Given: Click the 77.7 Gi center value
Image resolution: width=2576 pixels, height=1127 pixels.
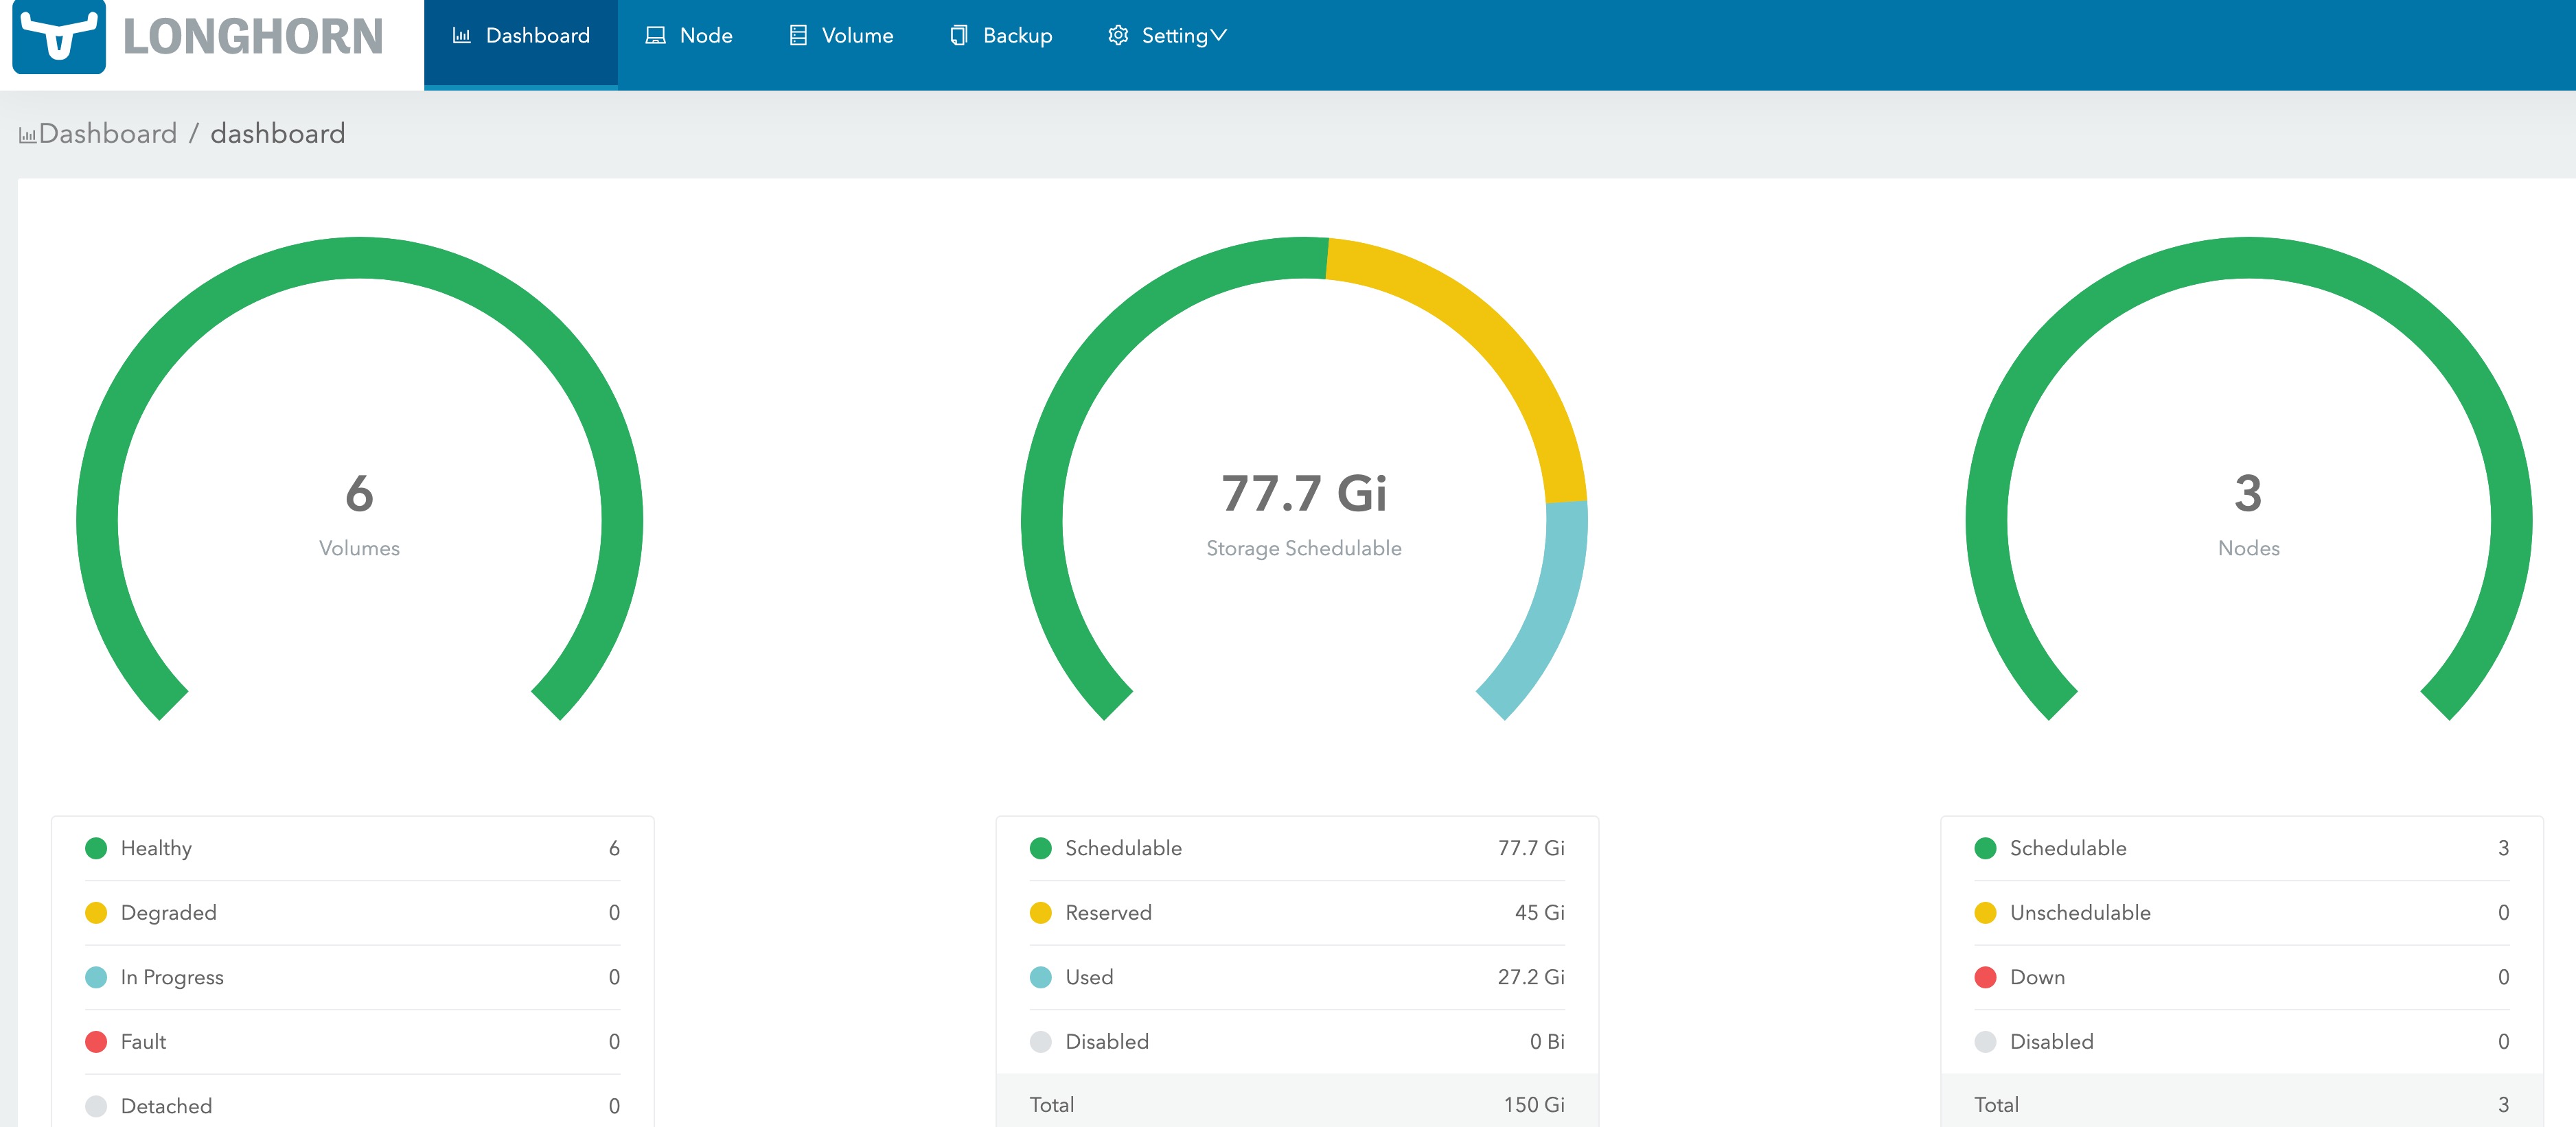Looking at the screenshot, I should [1304, 493].
